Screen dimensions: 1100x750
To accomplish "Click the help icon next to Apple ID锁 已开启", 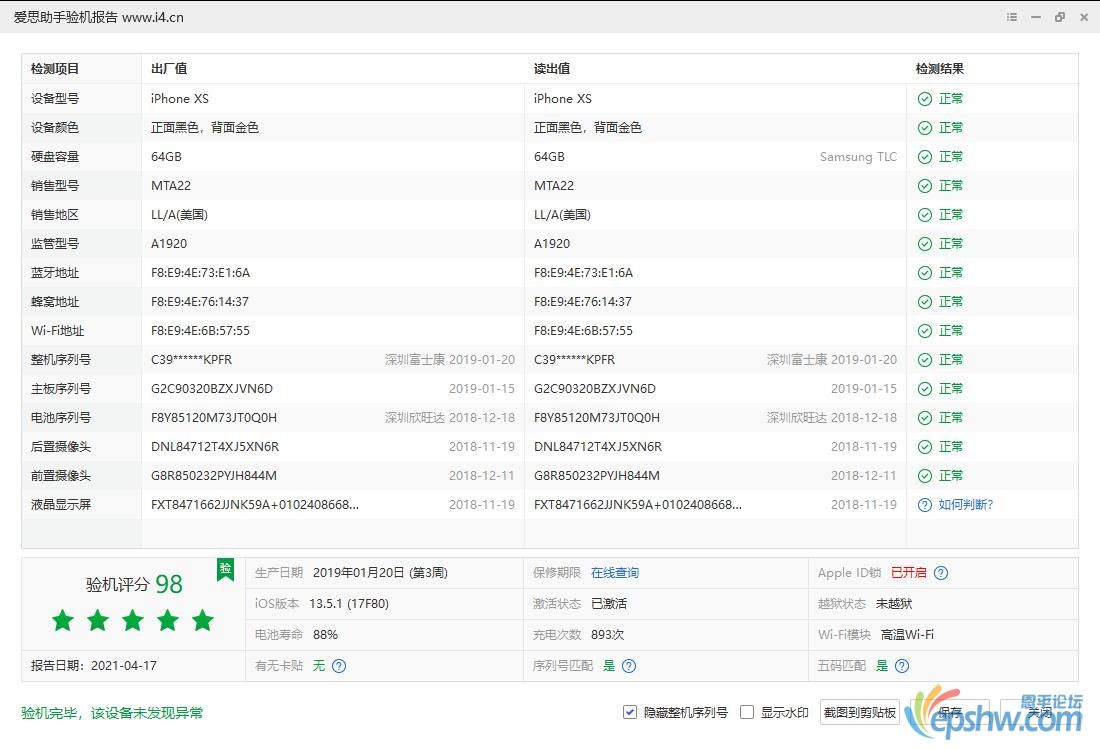I will pyautogui.click(x=941, y=572).
